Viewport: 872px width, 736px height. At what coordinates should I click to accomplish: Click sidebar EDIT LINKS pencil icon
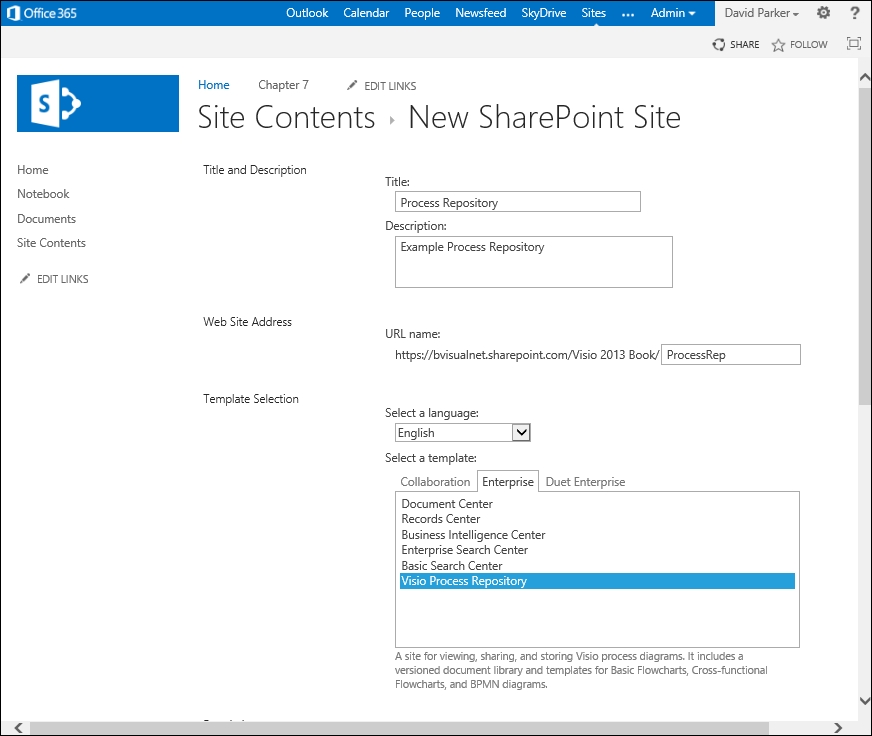[x=25, y=279]
